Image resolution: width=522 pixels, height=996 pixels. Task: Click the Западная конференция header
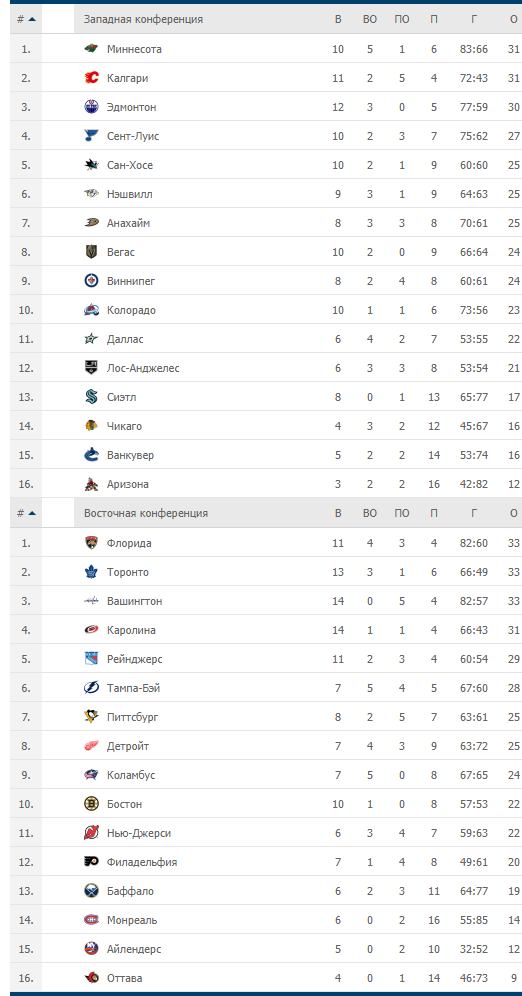coord(144,19)
